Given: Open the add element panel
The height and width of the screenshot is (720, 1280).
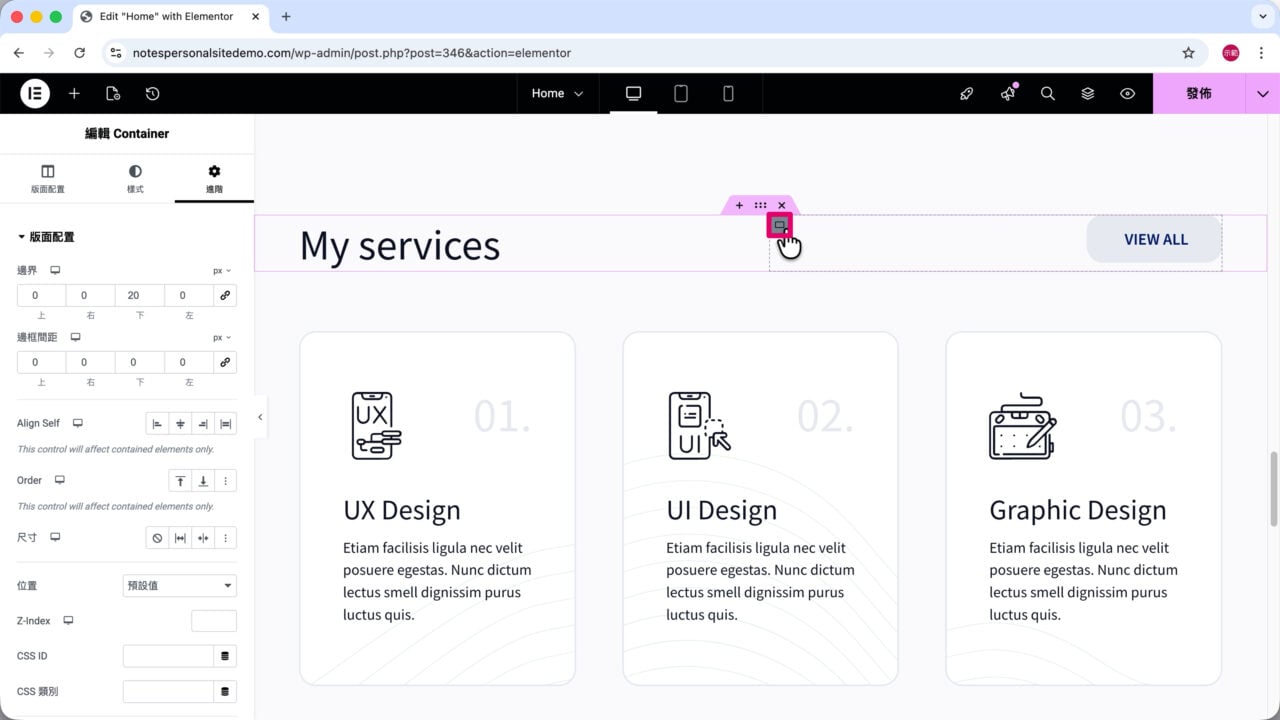Looking at the screenshot, I should click(x=74, y=93).
